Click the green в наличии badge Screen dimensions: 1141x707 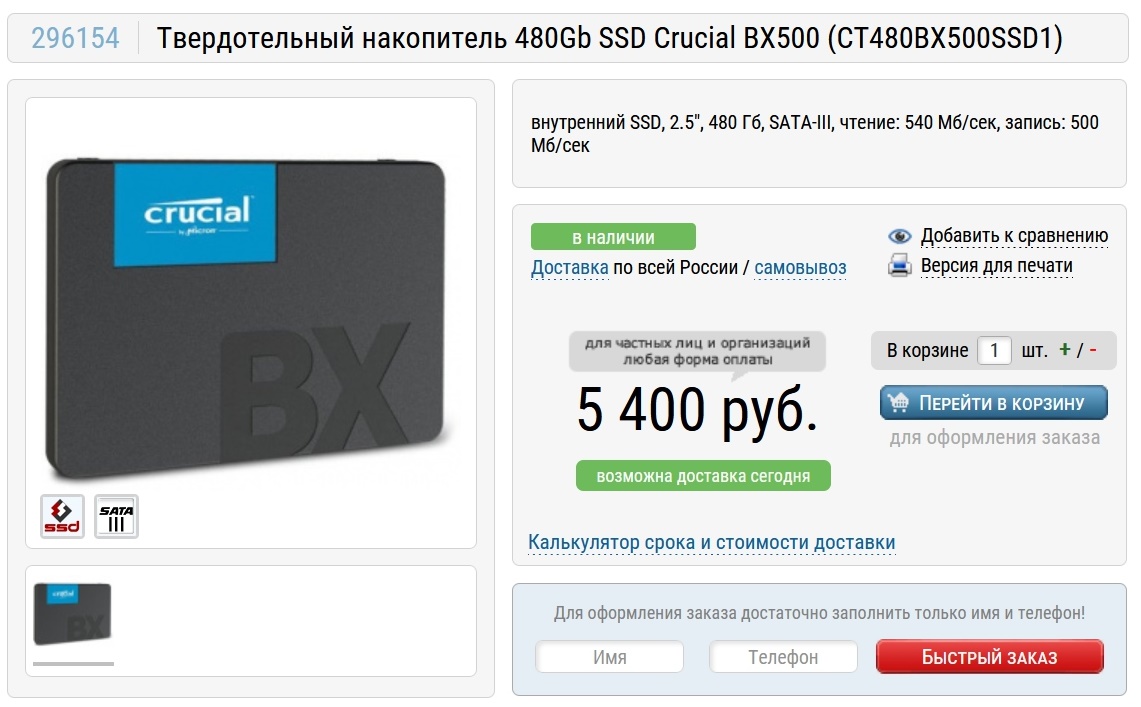coord(613,237)
